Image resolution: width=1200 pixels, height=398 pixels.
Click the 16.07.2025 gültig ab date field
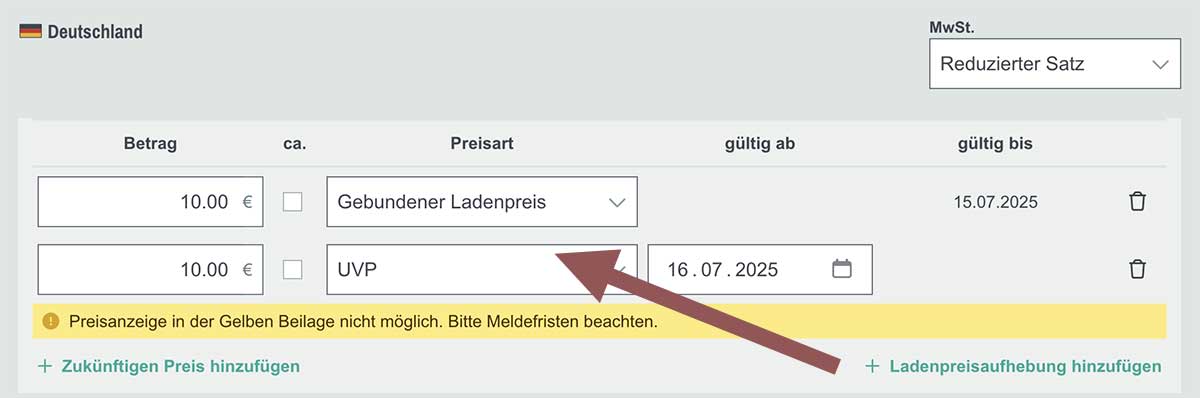coord(760,269)
